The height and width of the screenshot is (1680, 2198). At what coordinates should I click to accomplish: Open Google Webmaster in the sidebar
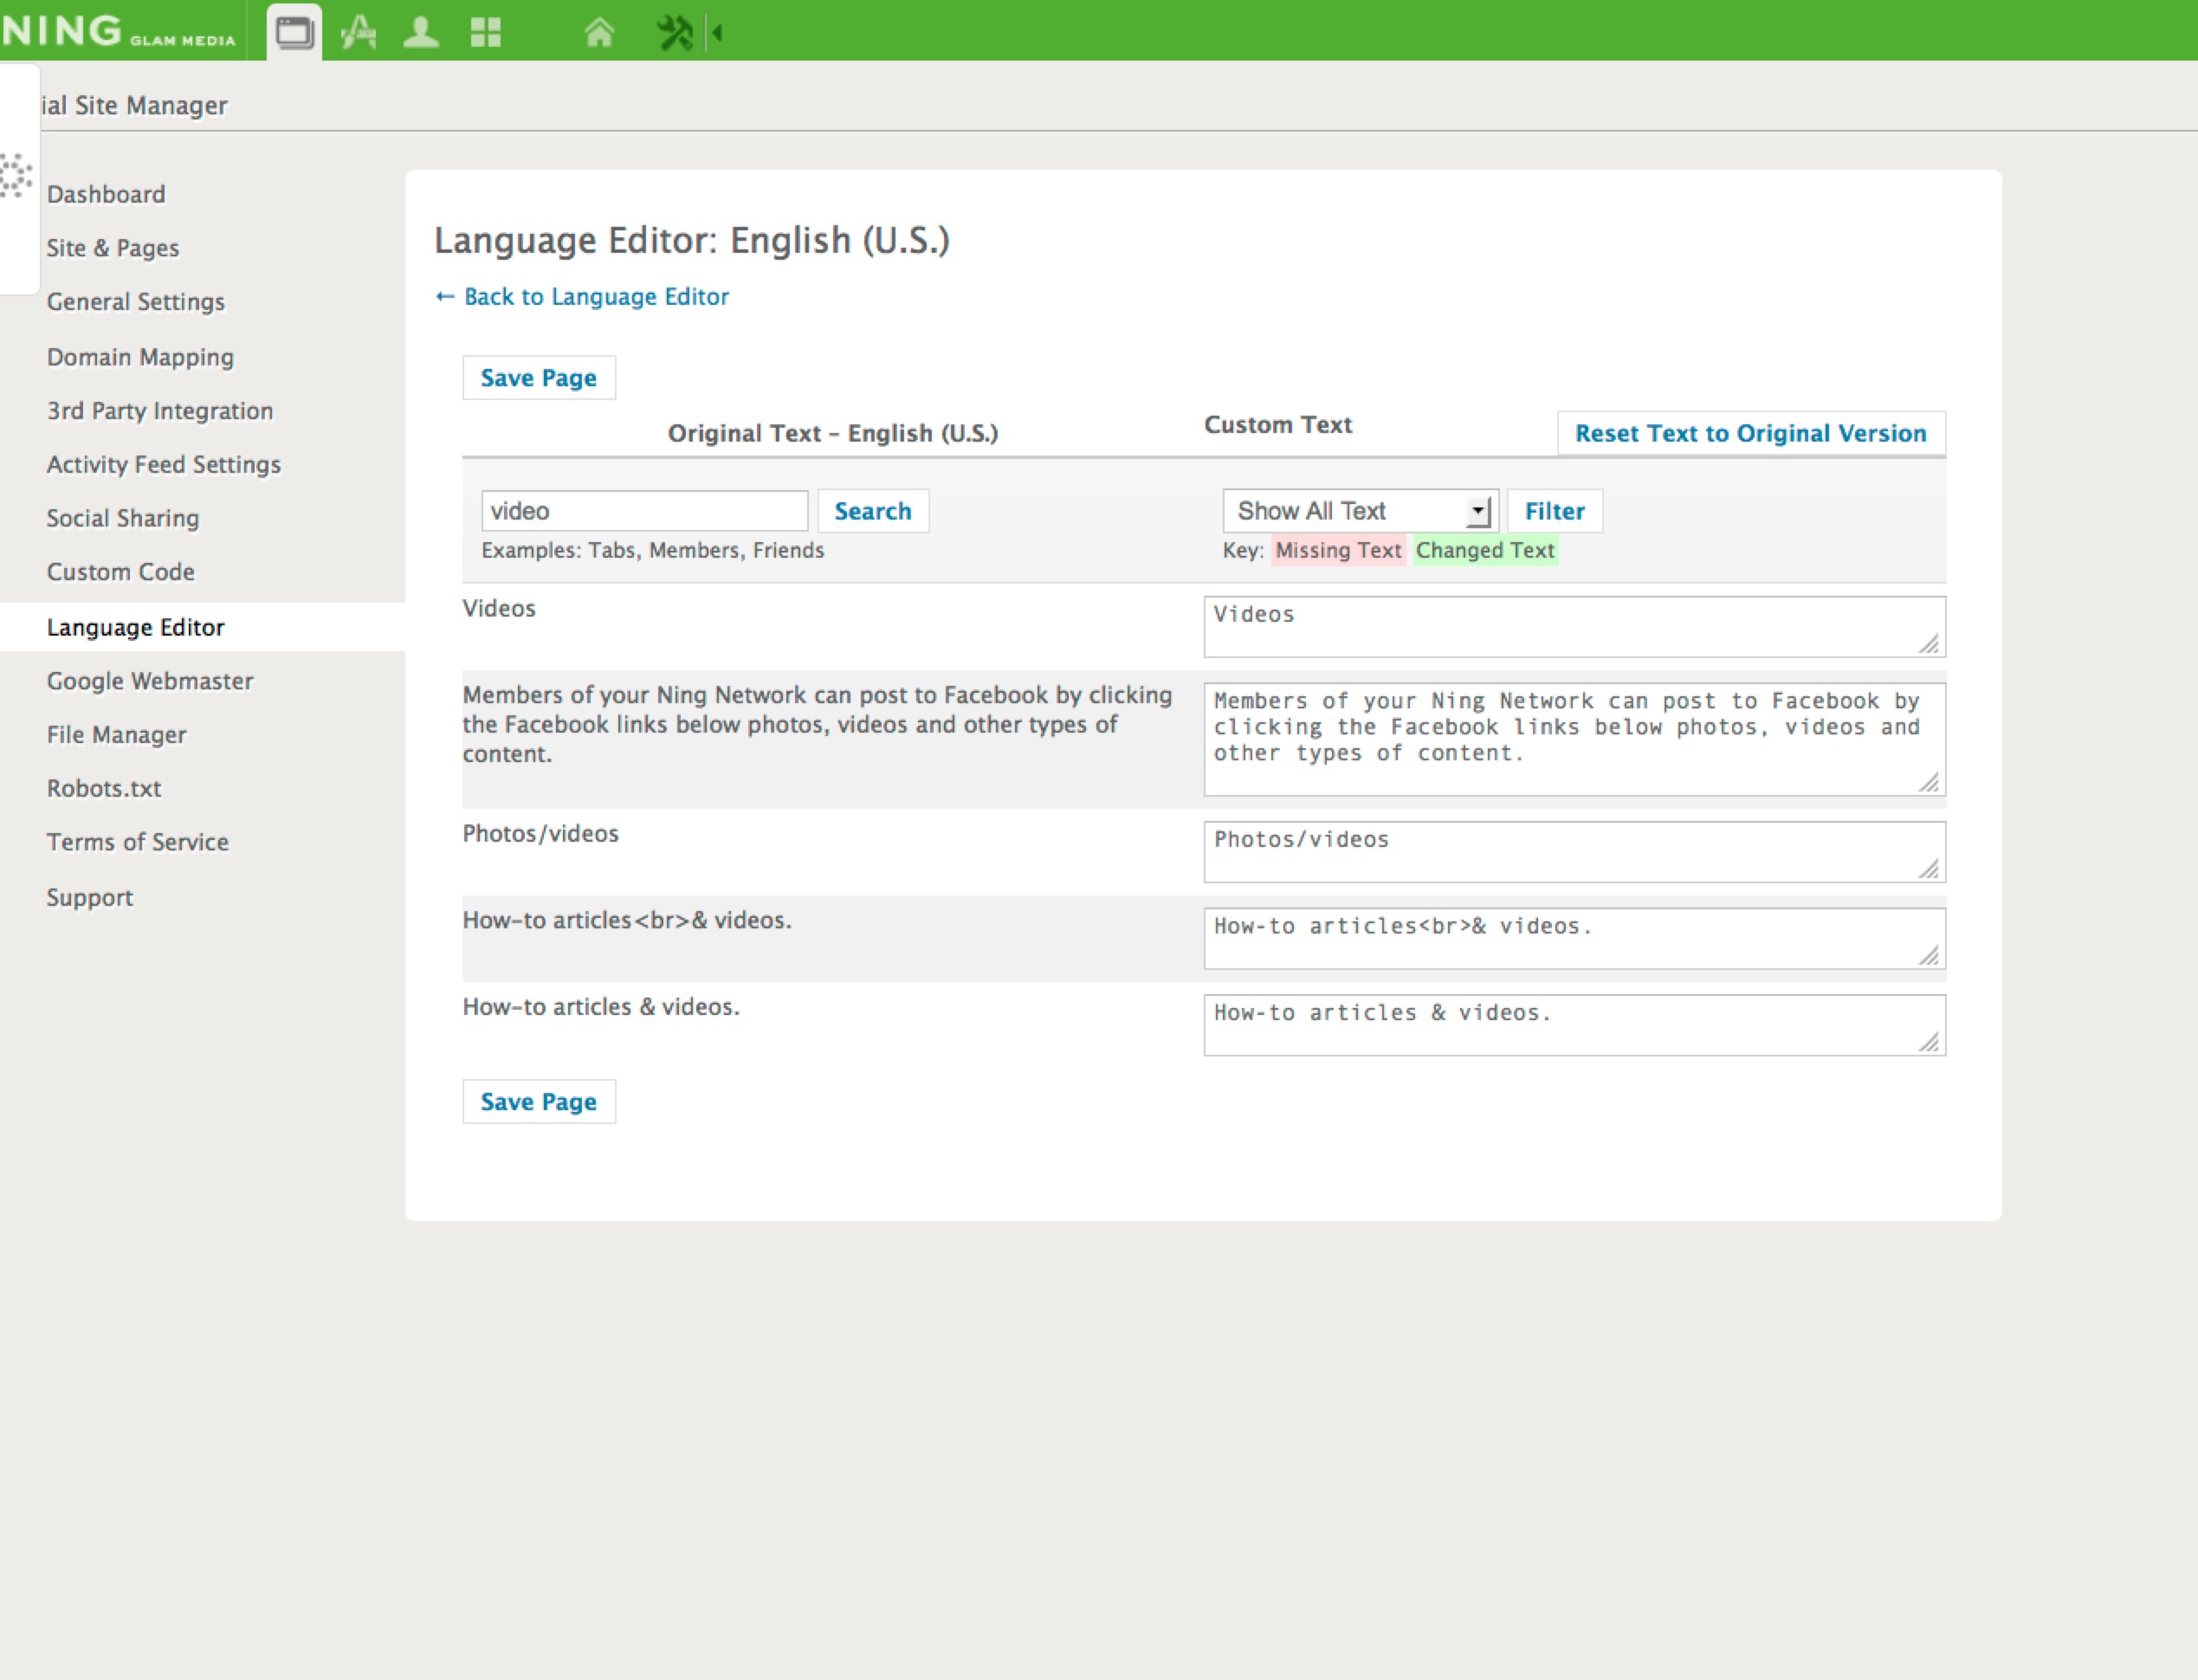[150, 681]
